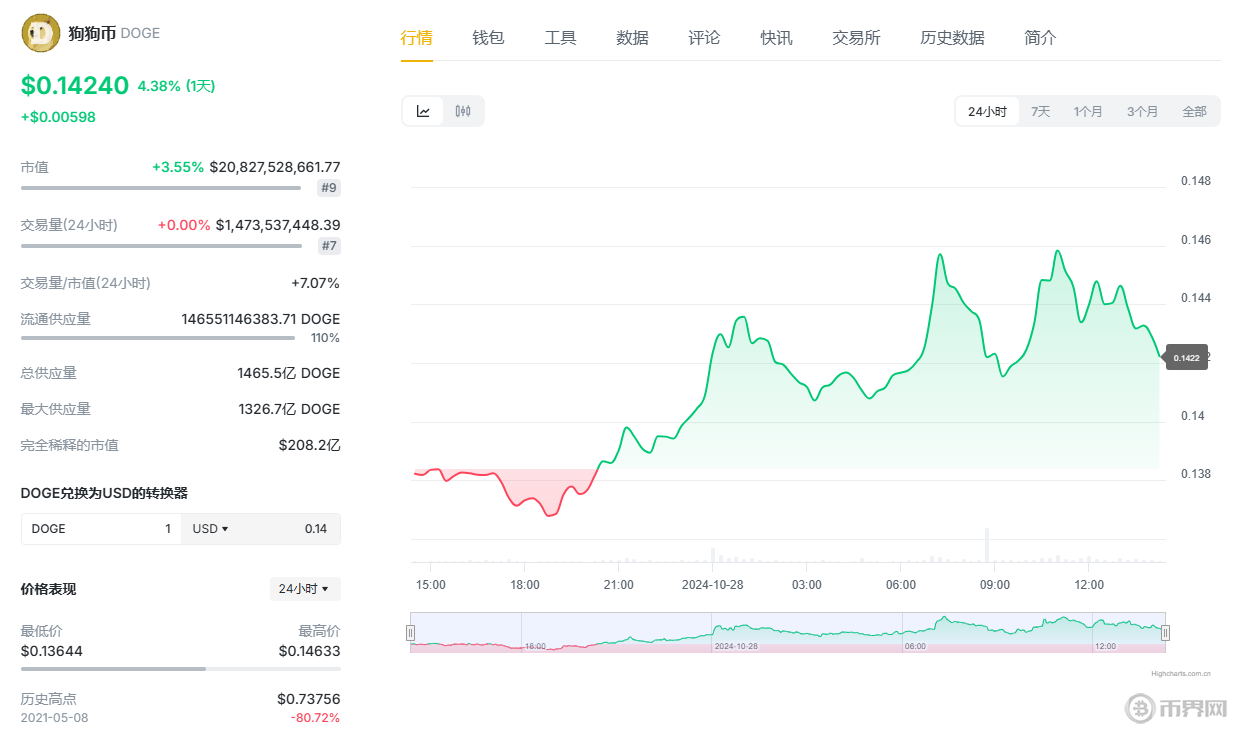The height and width of the screenshot is (736, 1238).
Task: Choose the 1个月 chart range
Action: [x=1088, y=111]
